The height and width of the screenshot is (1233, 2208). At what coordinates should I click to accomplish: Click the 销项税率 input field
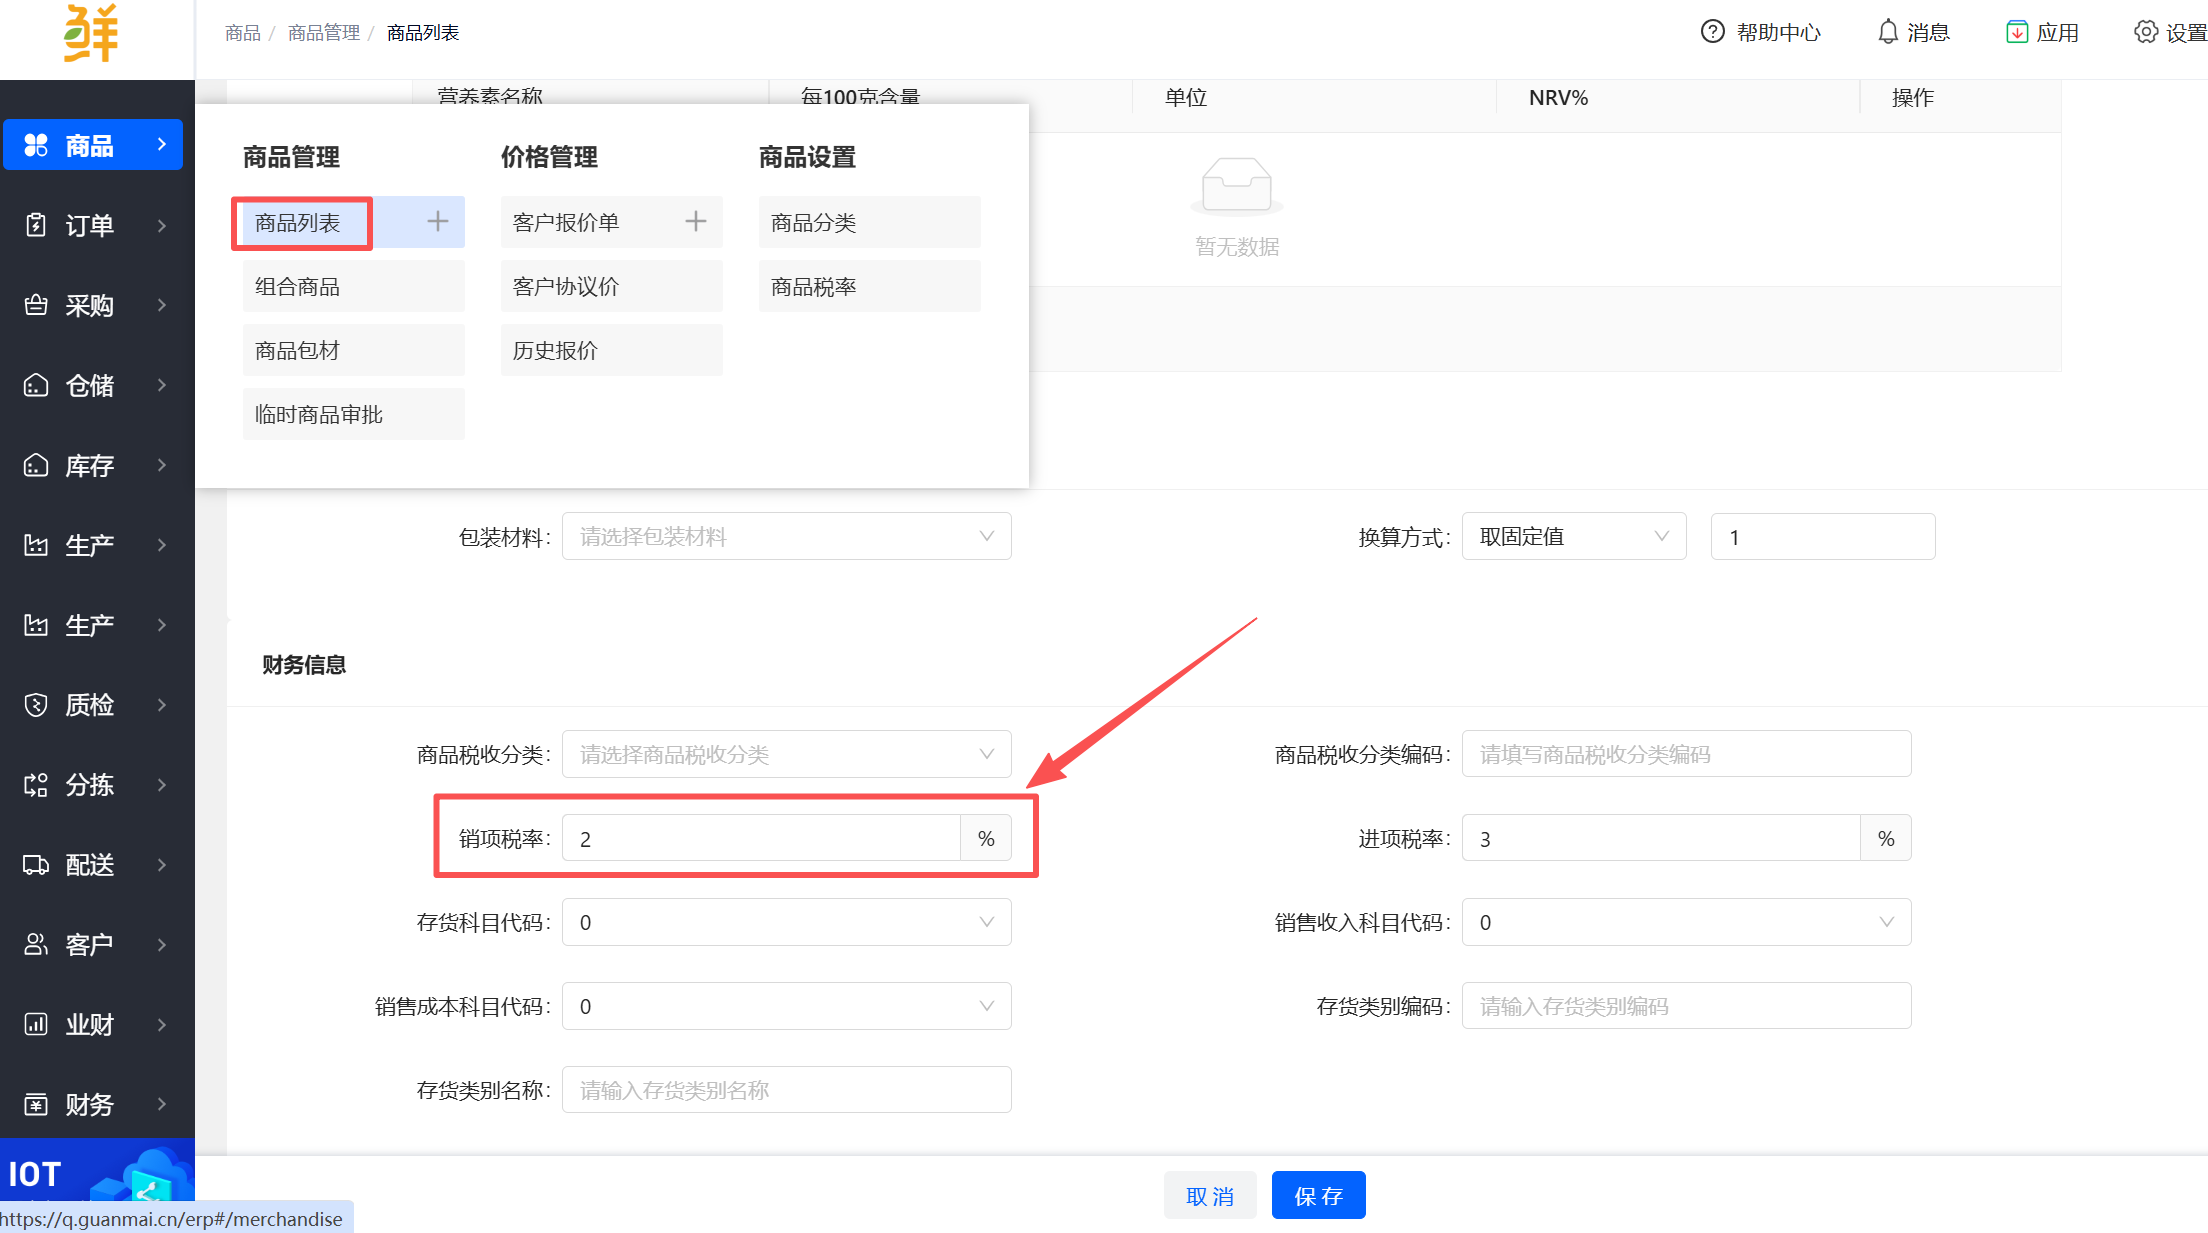(760, 839)
